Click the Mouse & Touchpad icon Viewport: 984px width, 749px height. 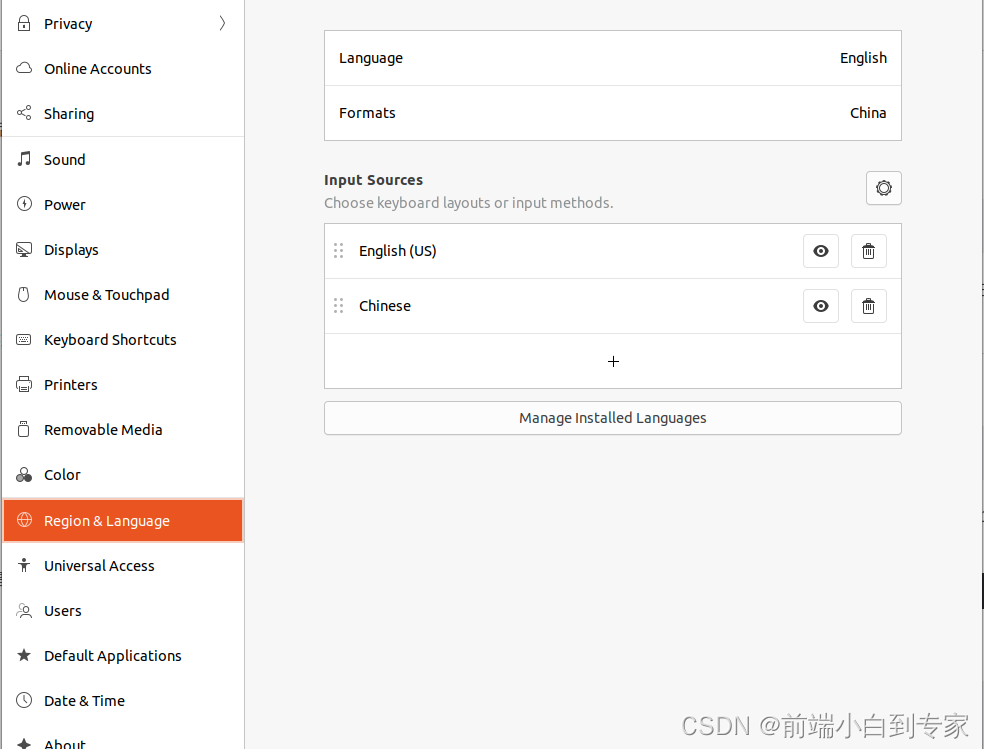coord(24,294)
